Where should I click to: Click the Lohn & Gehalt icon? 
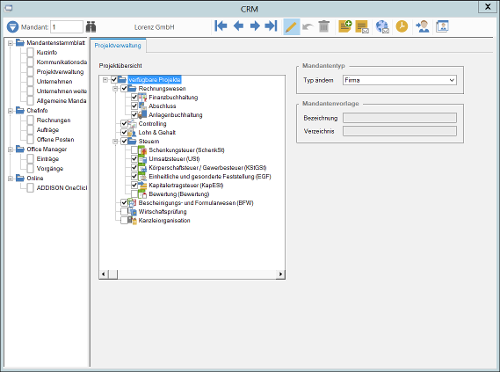[132, 132]
